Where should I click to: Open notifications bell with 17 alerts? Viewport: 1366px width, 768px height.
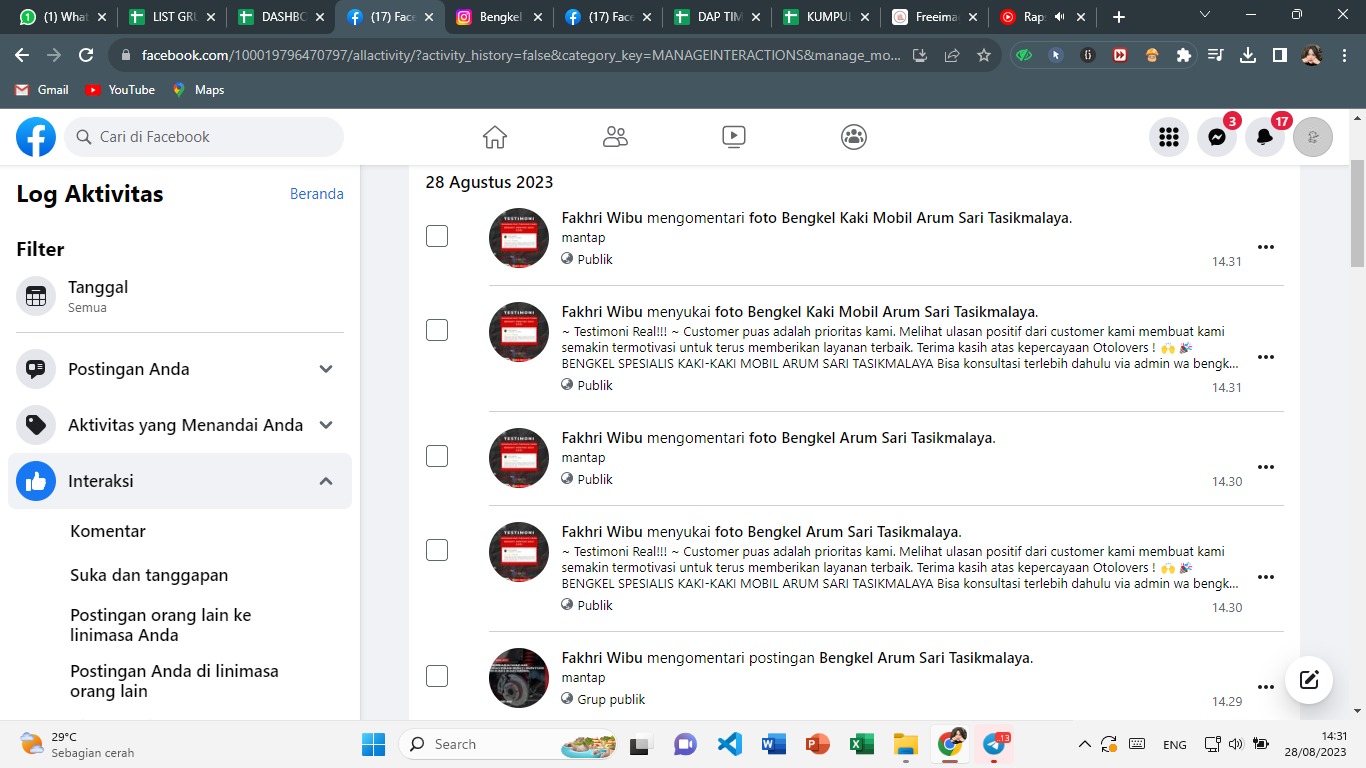tap(1265, 137)
